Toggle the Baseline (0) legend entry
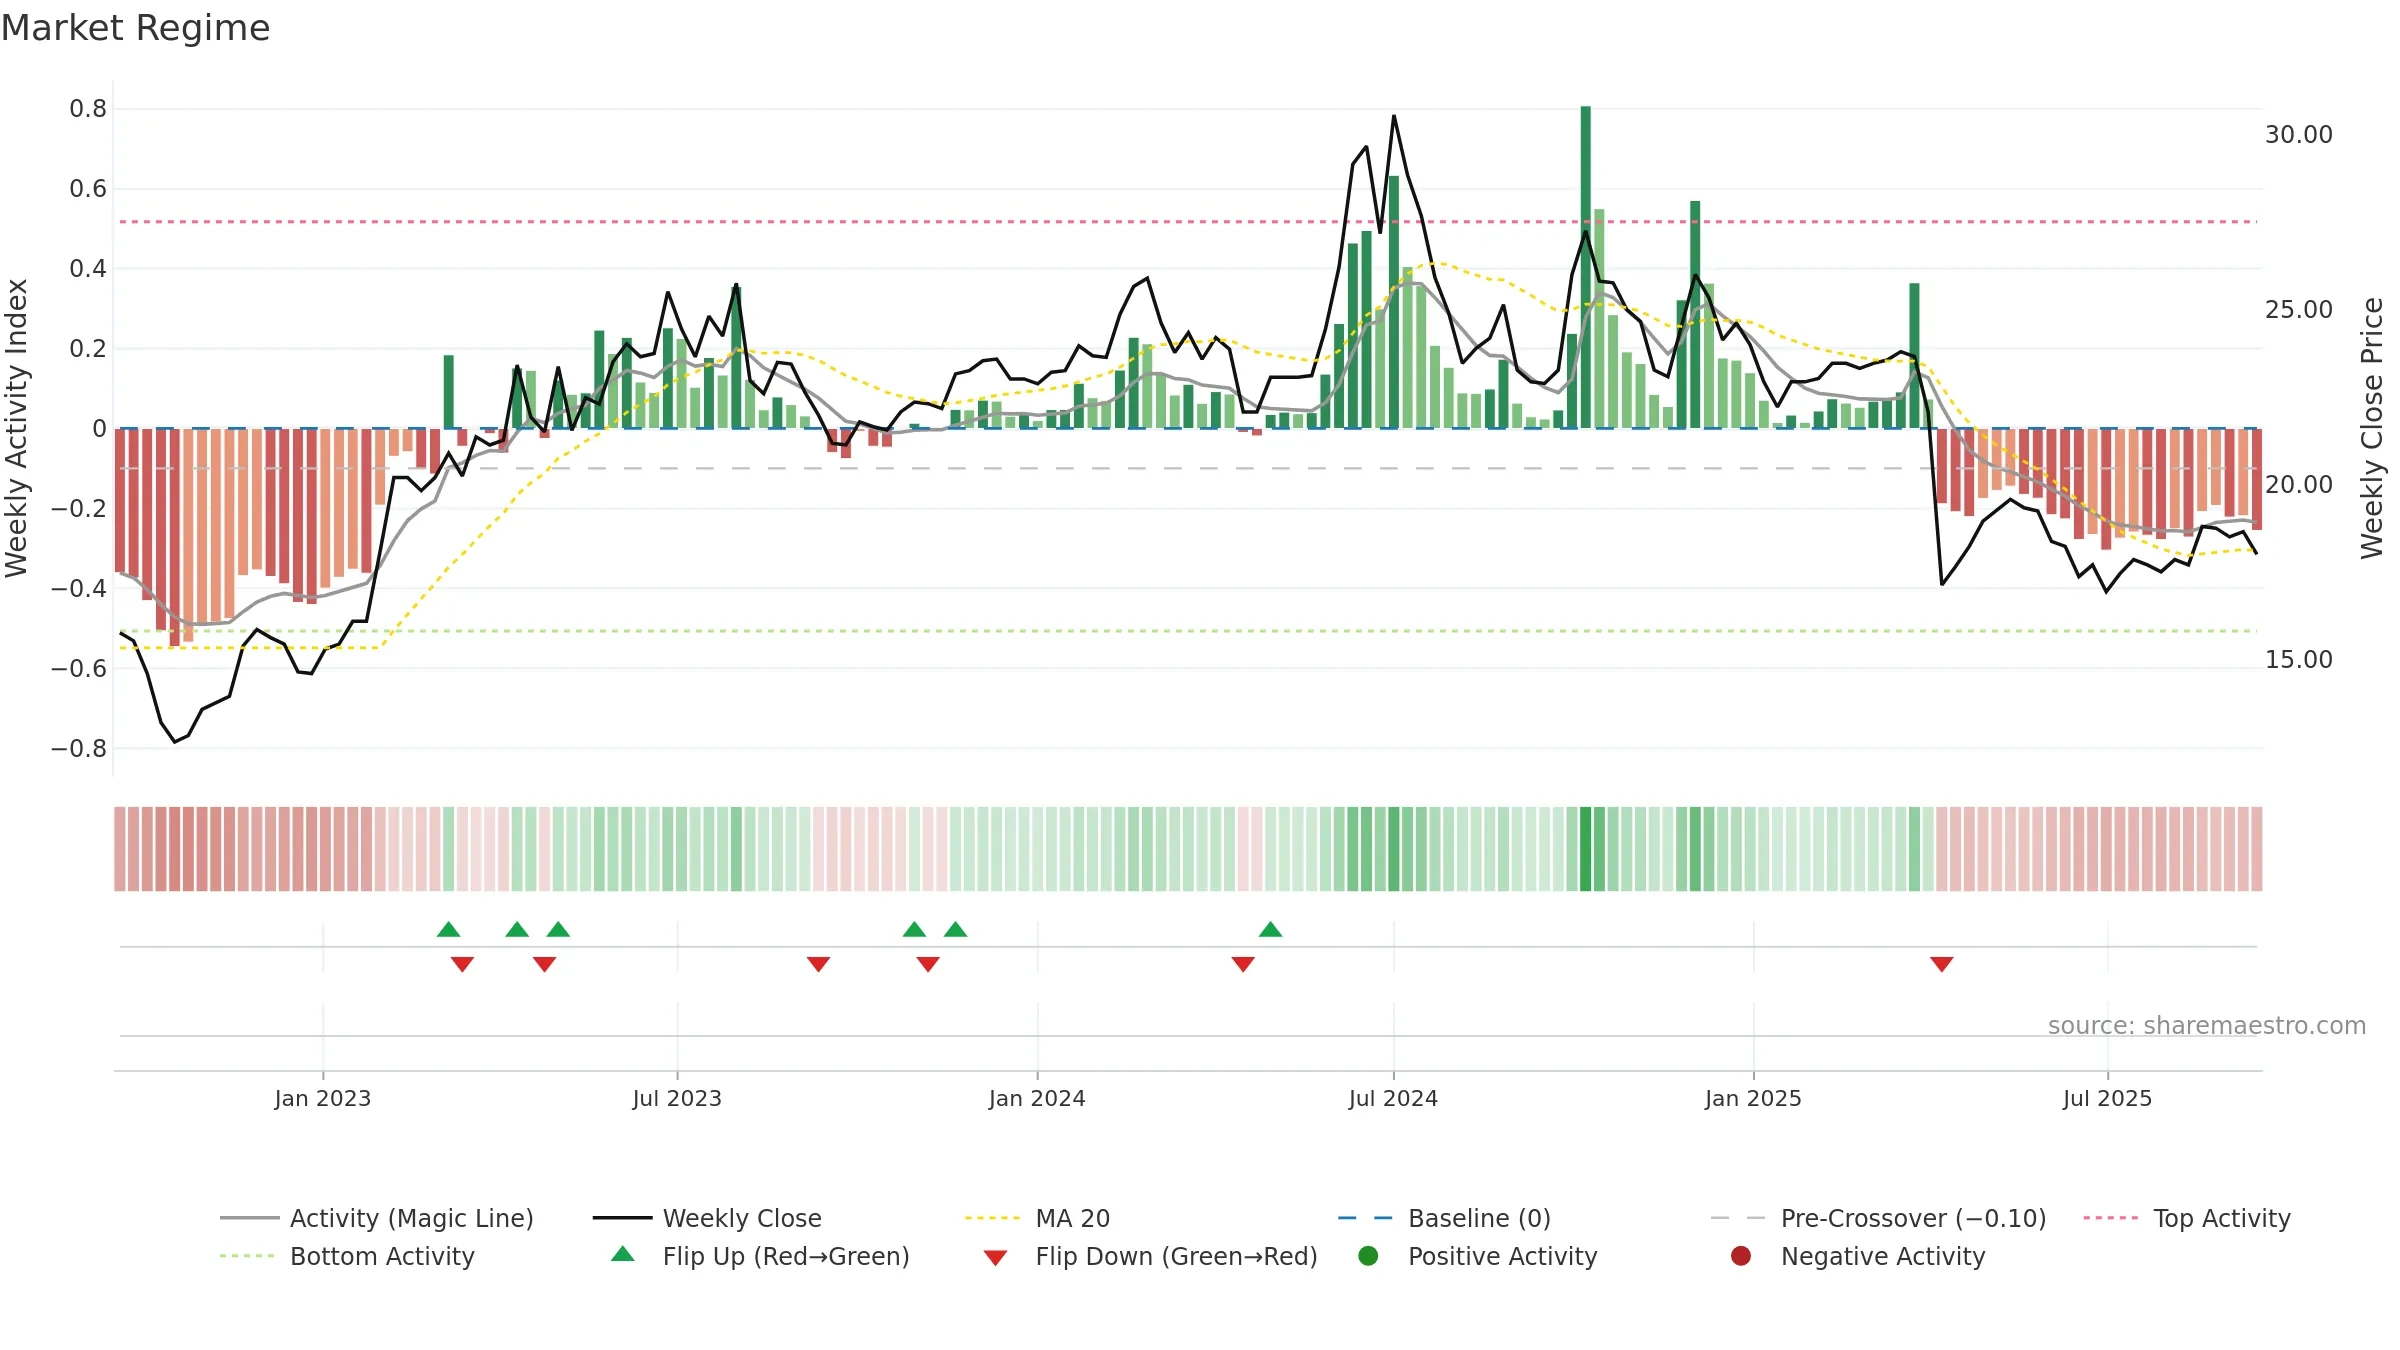This screenshot has width=2400, height=1350. [x=1444, y=1218]
